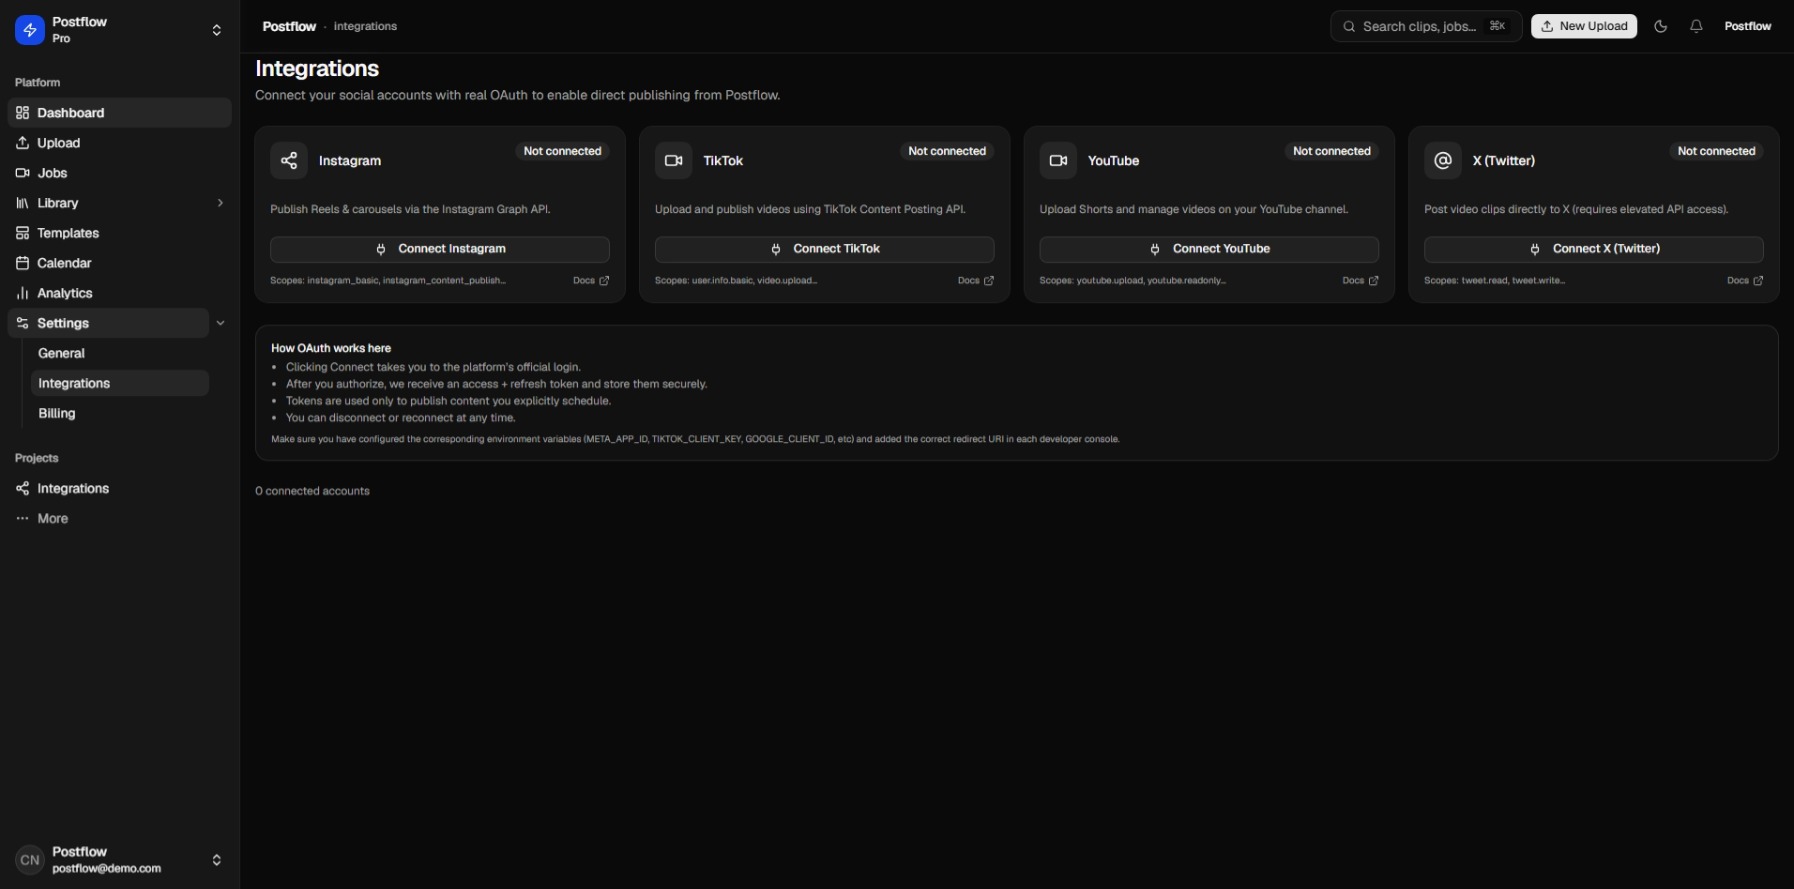1794x889 pixels.
Task: Collapse the Settings submenu chevron
Action: pos(220,323)
